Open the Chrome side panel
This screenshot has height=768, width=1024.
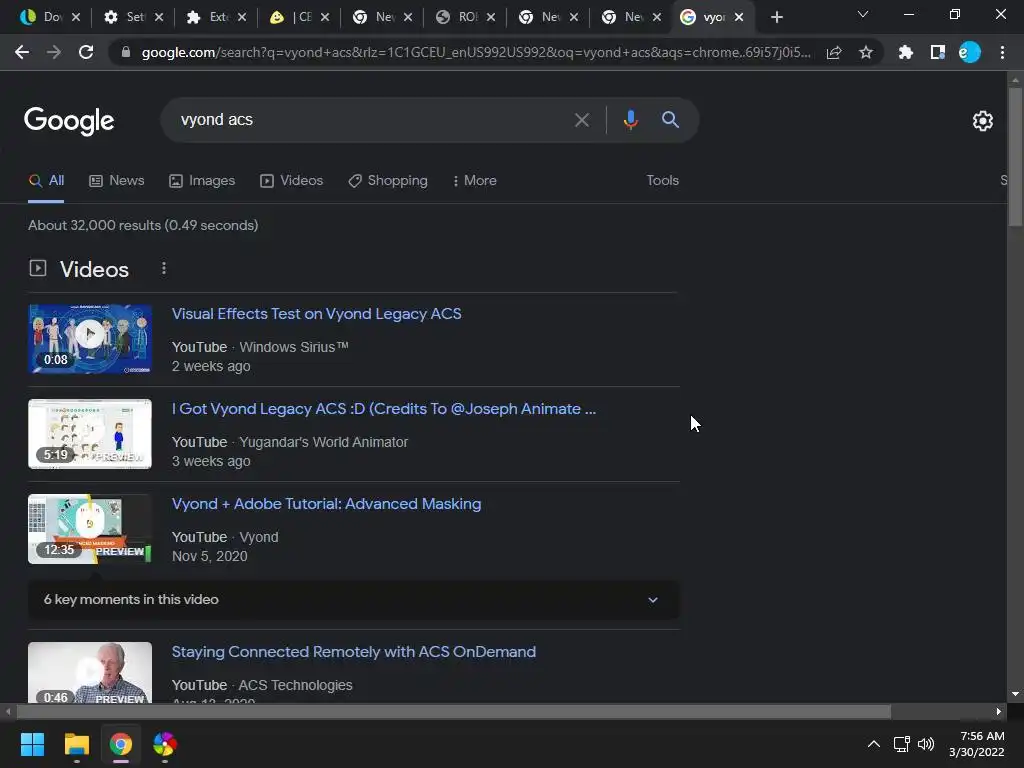(938, 52)
